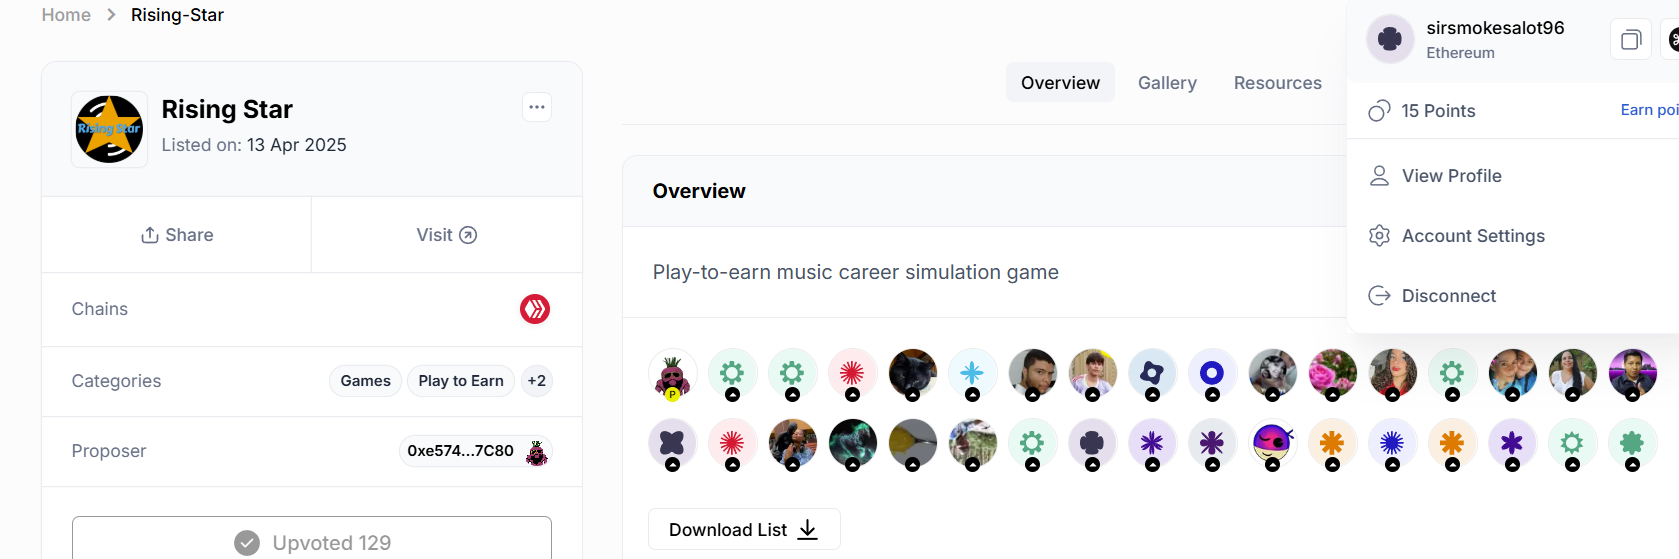Click the Earn points link
The image size is (1679, 559).
pos(1649,110)
